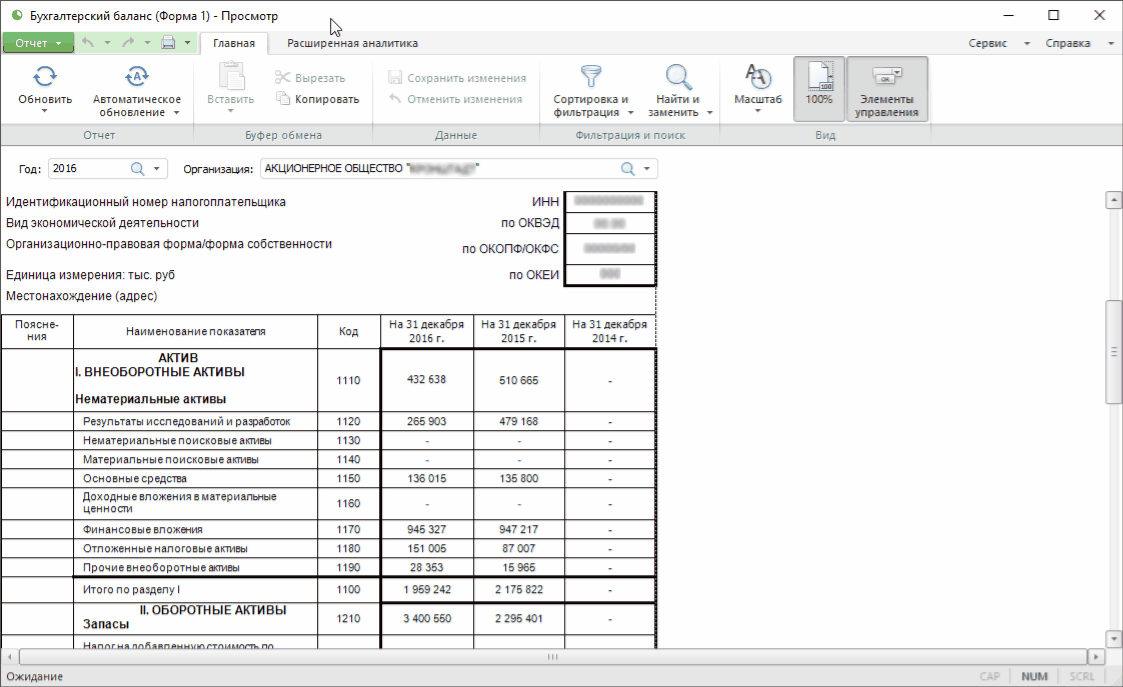This screenshot has height=687, width=1123.
Task: Click the print icon in quick toolbar
Action: tap(169, 43)
